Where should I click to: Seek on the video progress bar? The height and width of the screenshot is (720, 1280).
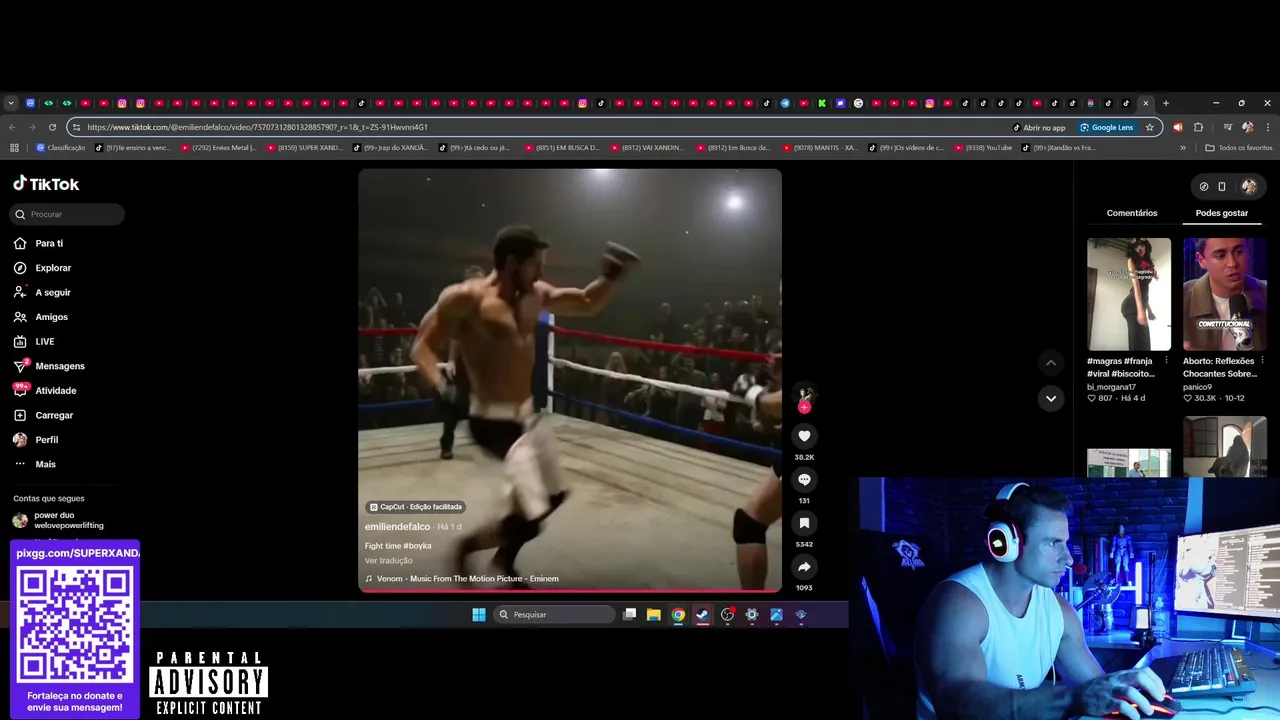pyautogui.click(x=570, y=591)
